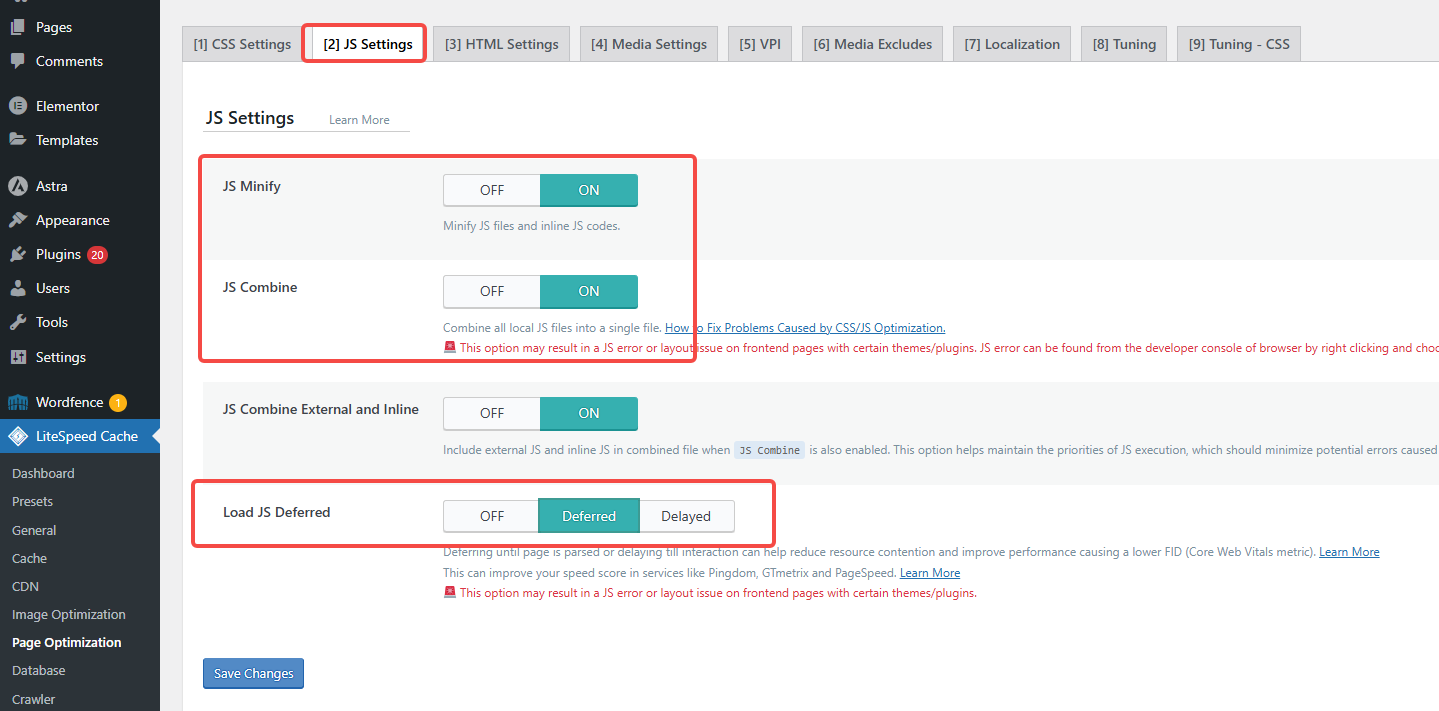Switch to the CSS Settings tab

(241, 43)
